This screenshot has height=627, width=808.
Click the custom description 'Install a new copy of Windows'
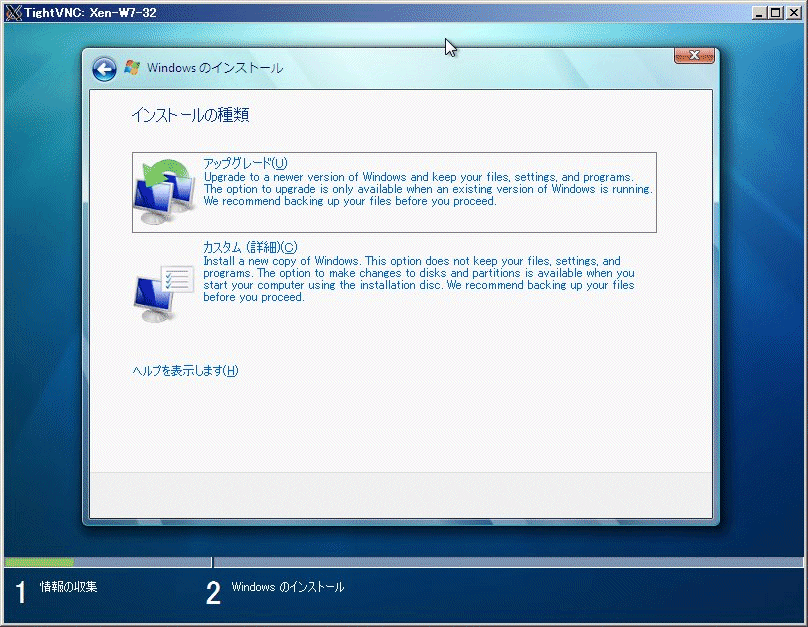point(419,279)
